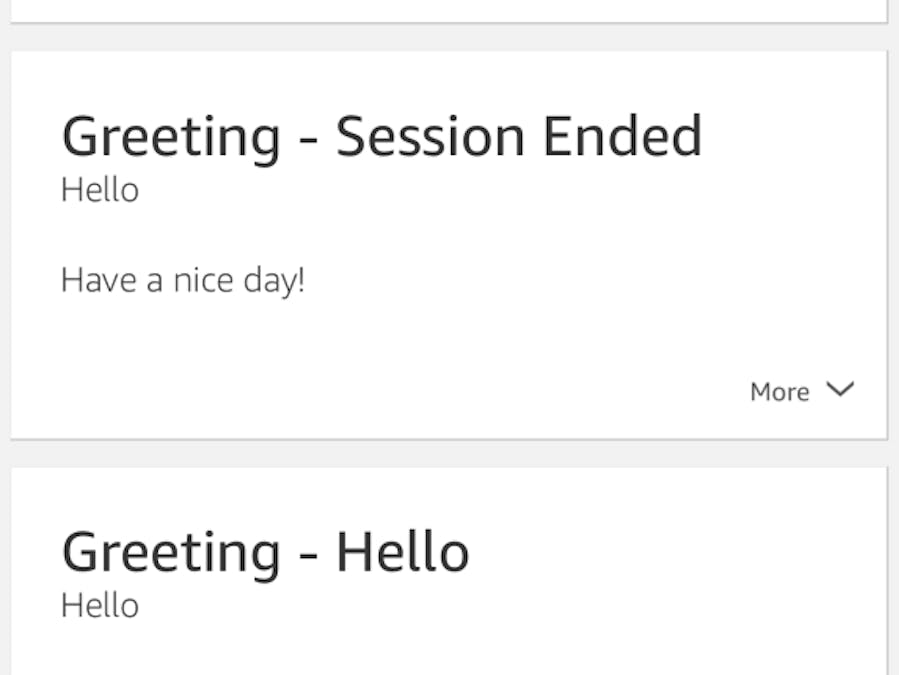
Task: Select the Greeting - Session Ended card title
Action: [383, 135]
